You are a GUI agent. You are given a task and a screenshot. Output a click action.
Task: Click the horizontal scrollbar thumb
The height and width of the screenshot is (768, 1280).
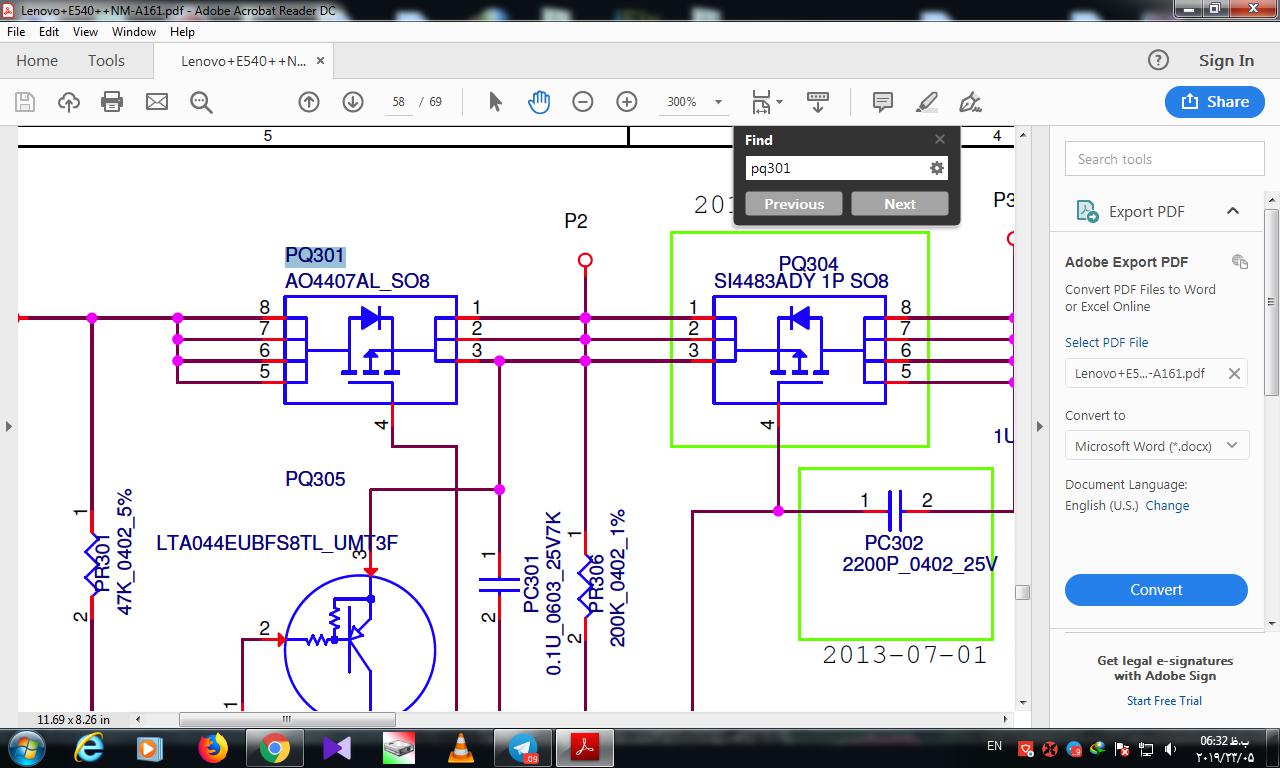point(287,719)
